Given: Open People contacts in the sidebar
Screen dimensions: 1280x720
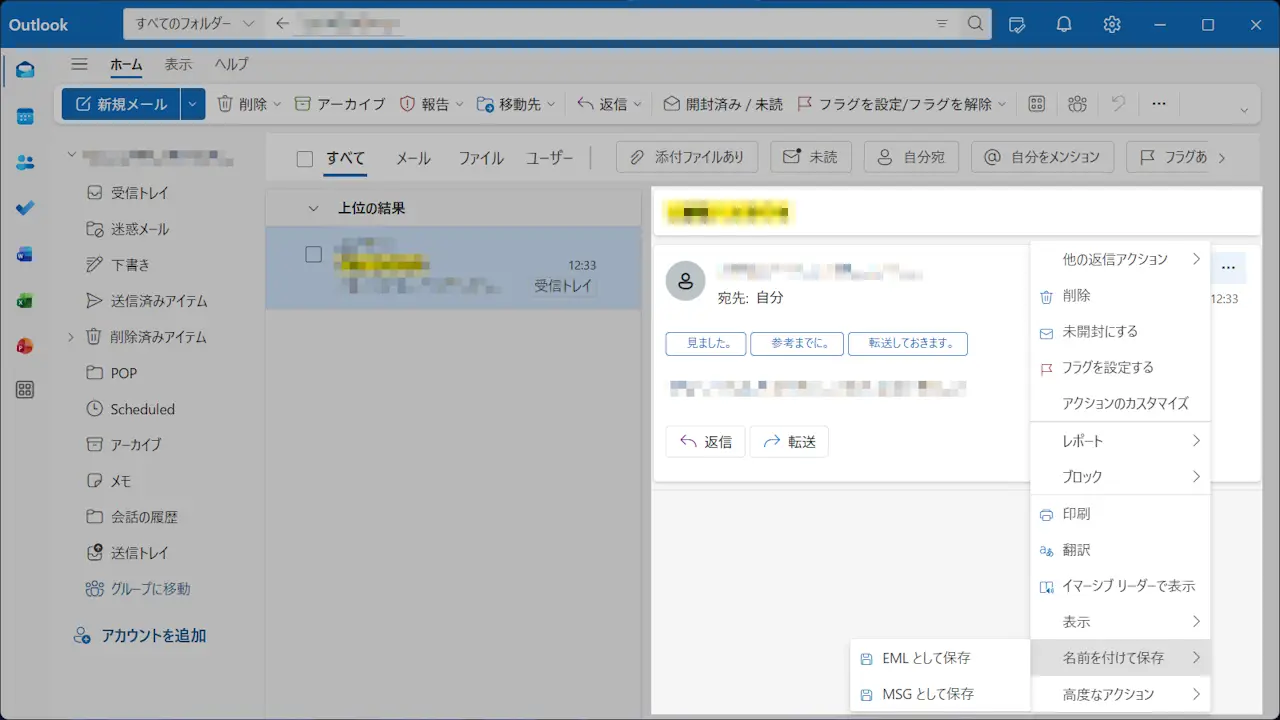Looking at the screenshot, I should (25, 163).
